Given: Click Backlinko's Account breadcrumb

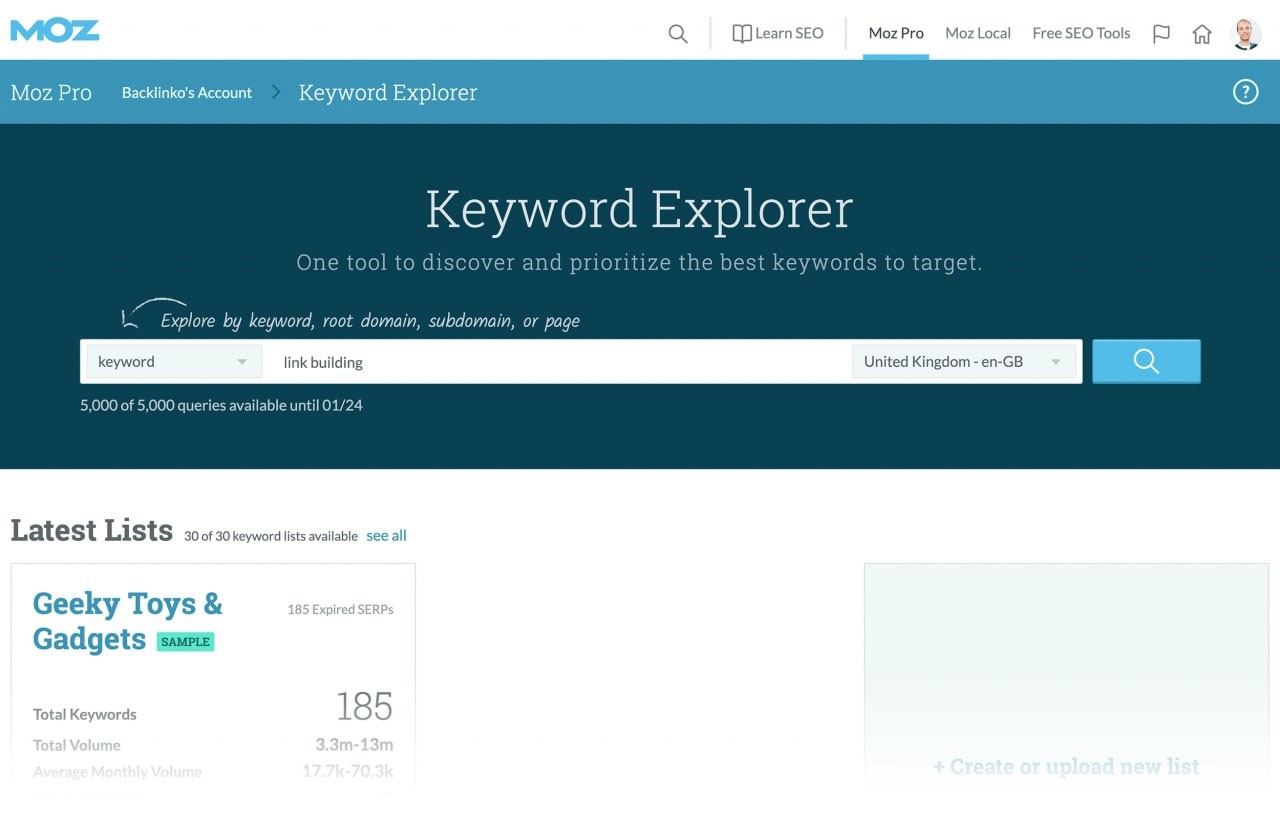Looking at the screenshot, I should (x=187, y=93).
